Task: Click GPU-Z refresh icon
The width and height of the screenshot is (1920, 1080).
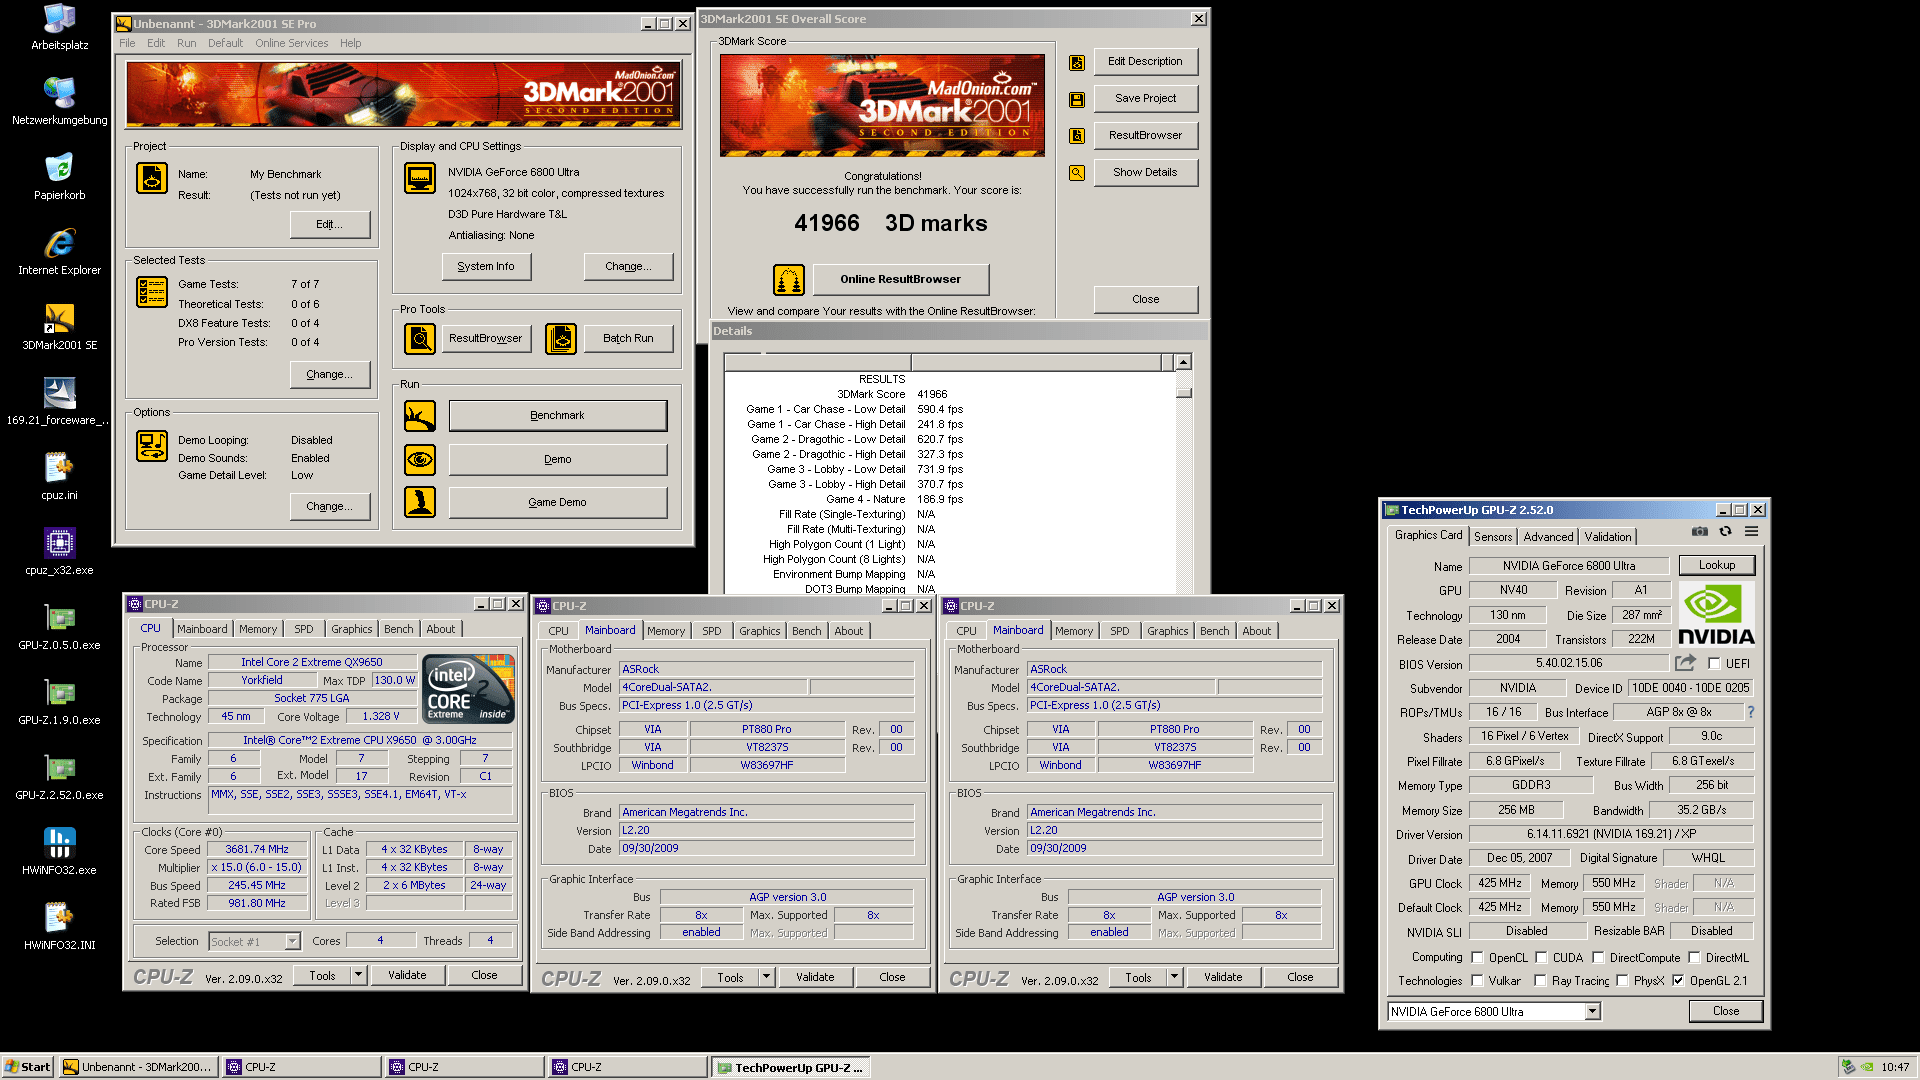Action: coord(1725,531)
